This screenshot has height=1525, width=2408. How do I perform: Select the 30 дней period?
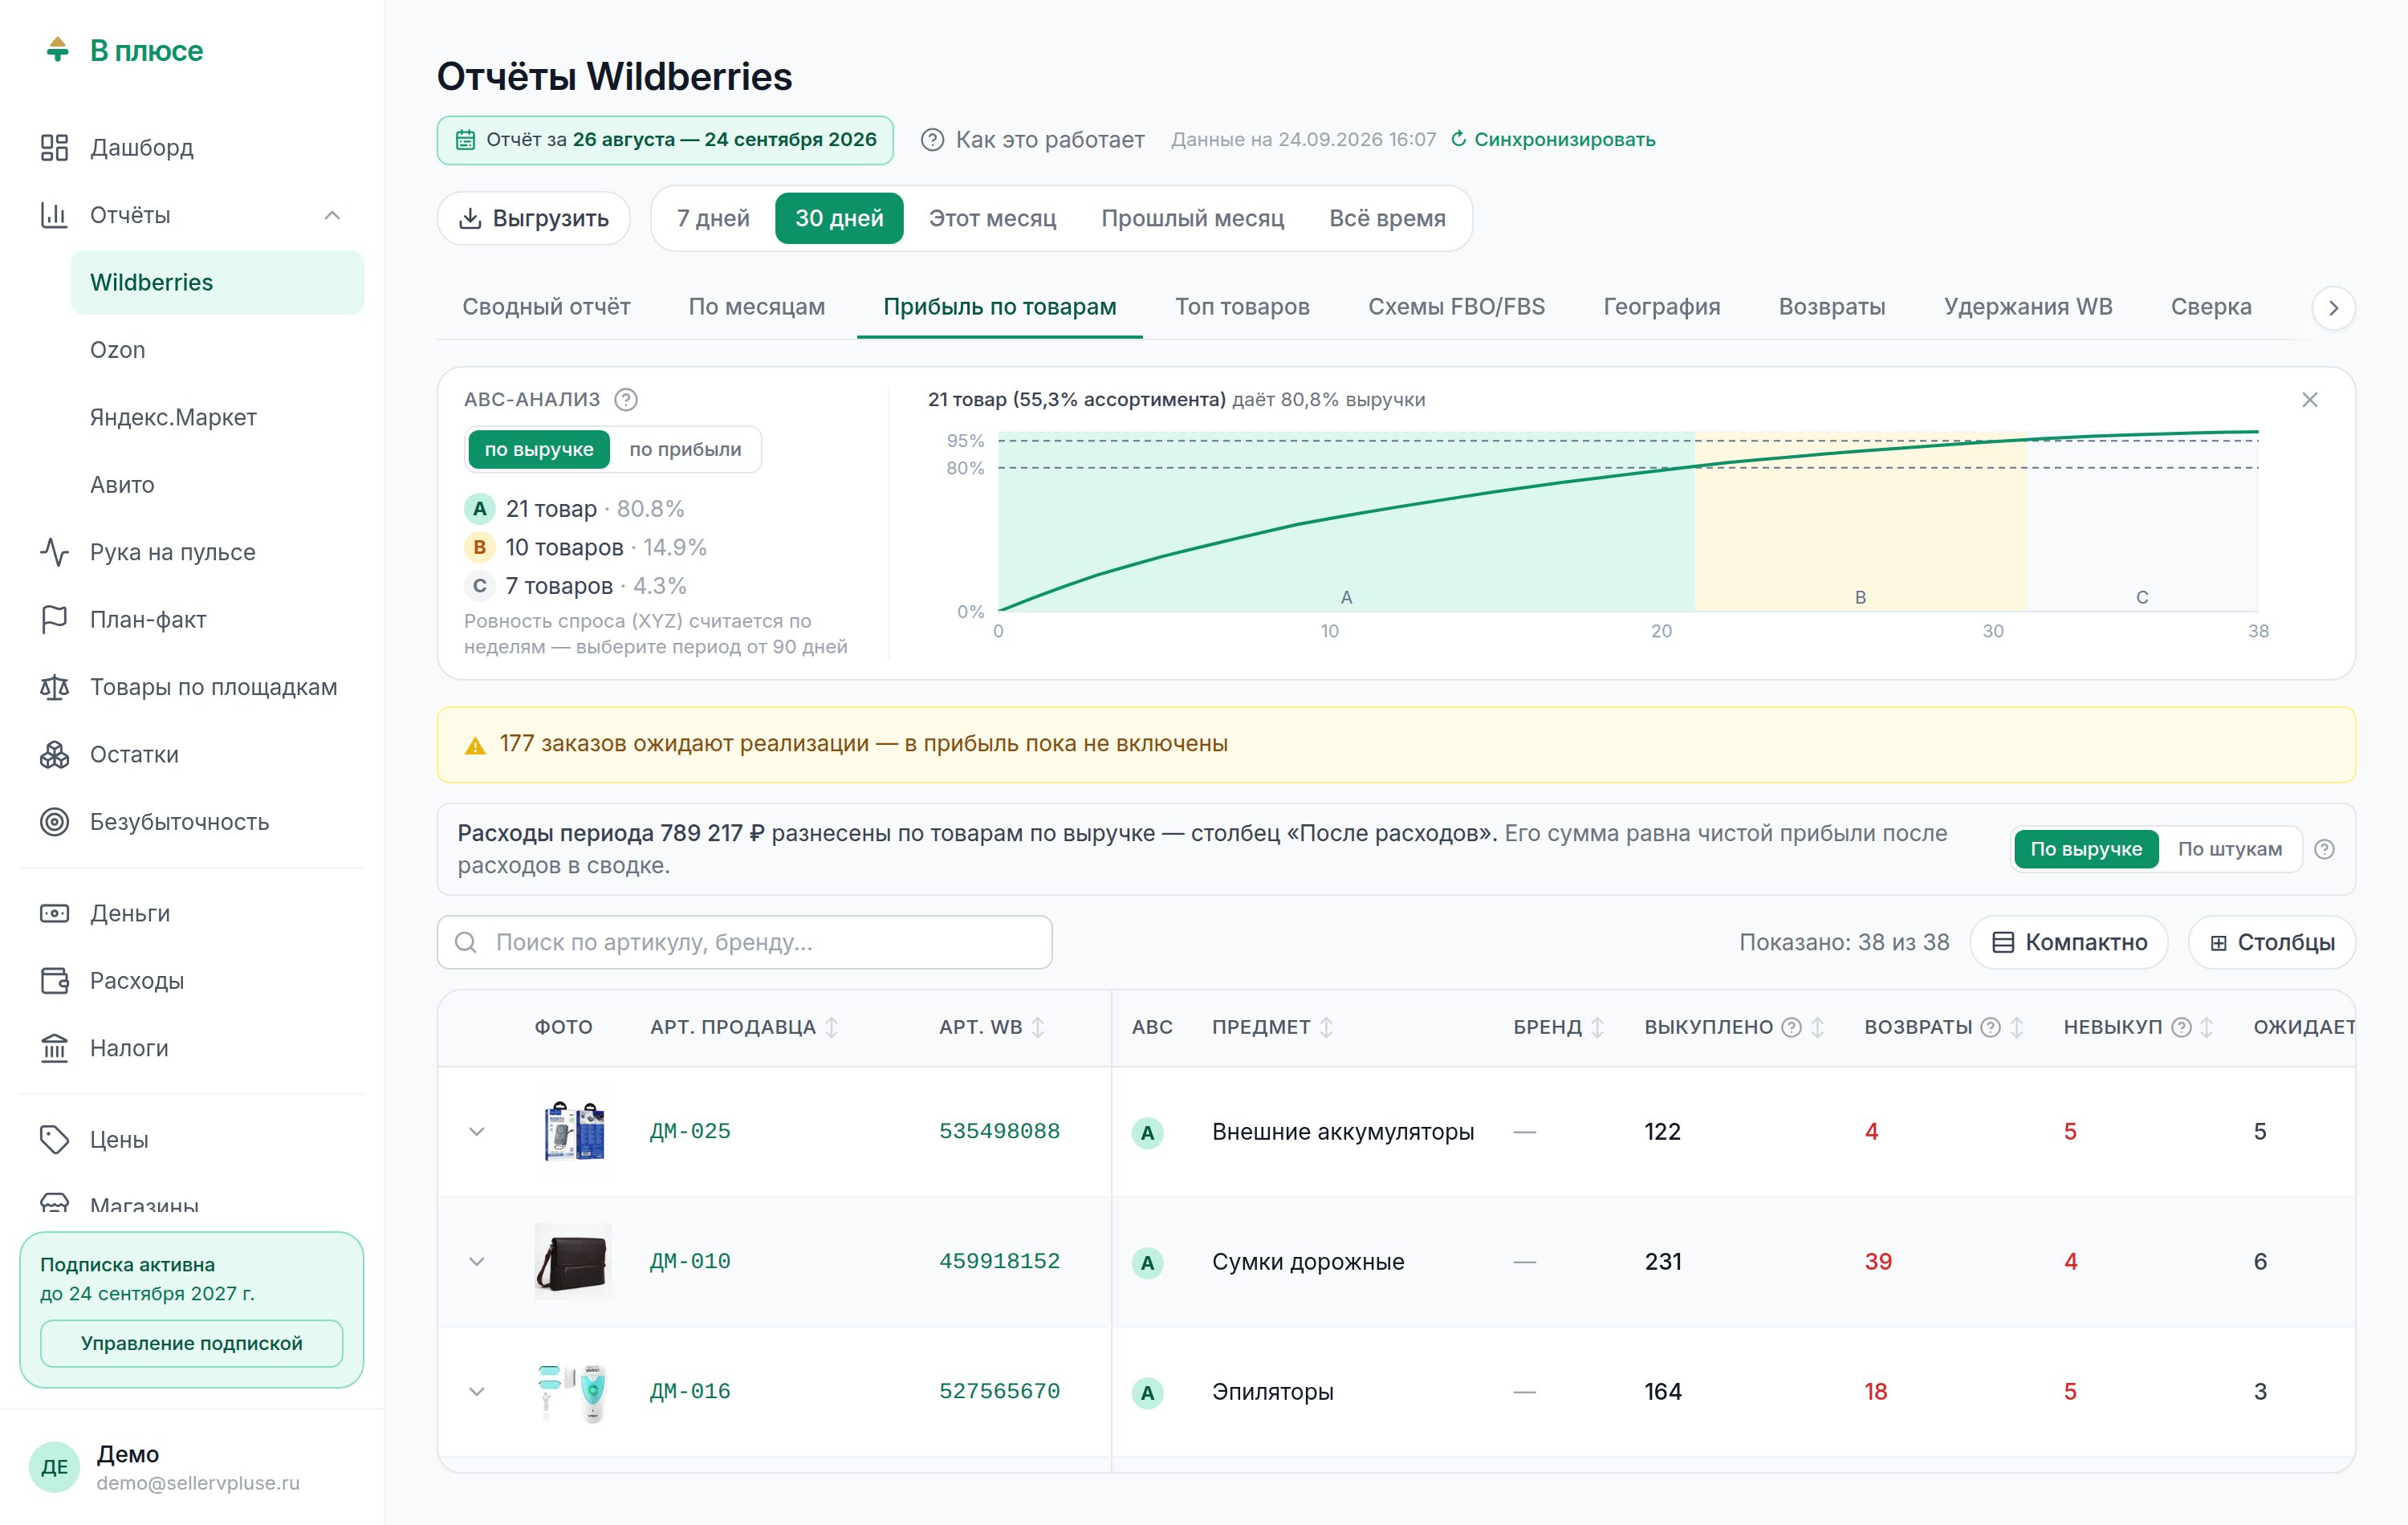pyautogui.click(x=839, y=218)
